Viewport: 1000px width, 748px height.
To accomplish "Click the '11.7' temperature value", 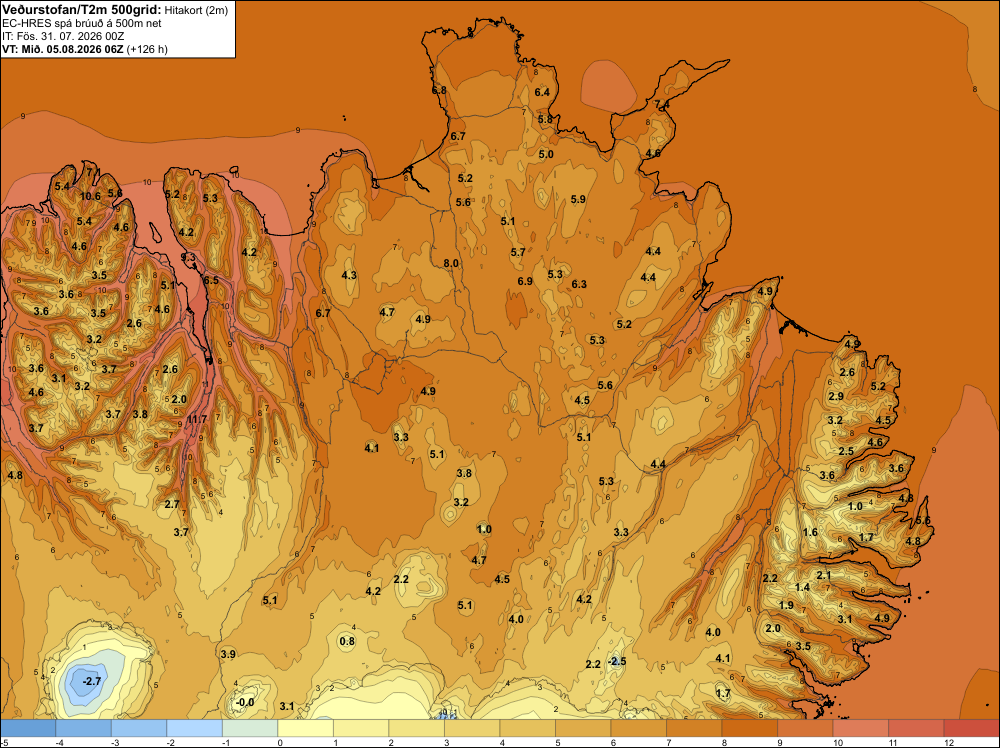I will 197,419.
